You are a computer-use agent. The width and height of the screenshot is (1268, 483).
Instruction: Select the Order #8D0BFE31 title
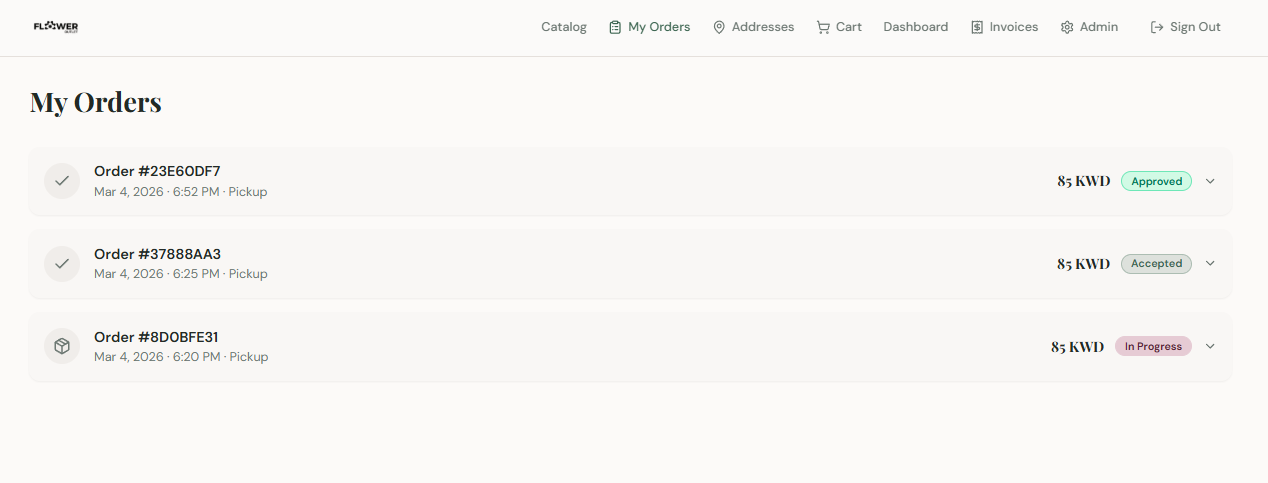[156, 337]
